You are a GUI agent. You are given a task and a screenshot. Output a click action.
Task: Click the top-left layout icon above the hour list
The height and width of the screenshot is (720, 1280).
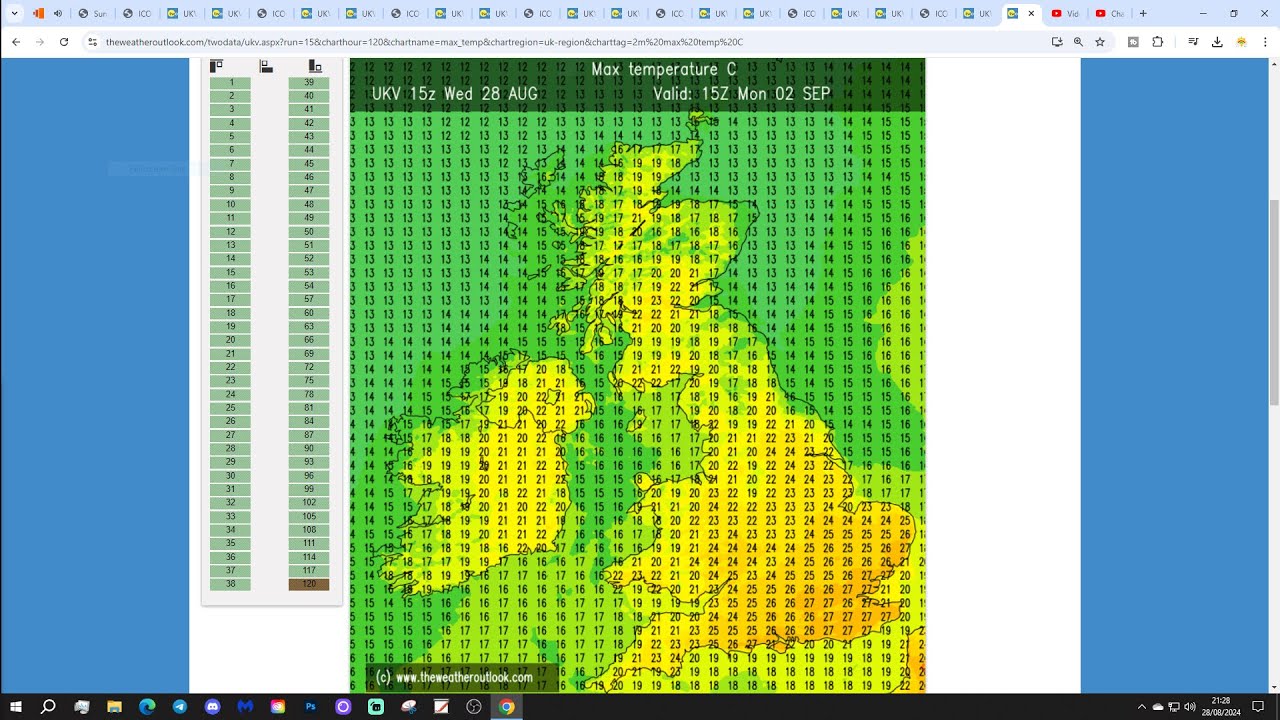(x=216, y=66)
